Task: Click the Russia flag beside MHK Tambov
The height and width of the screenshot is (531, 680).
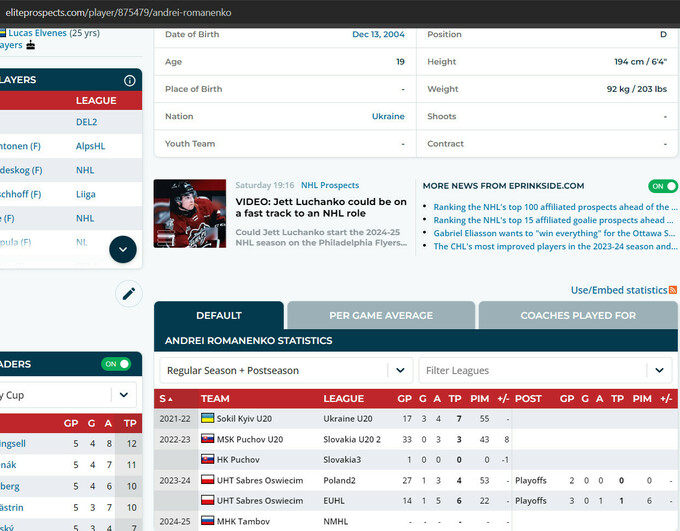Action: (208, 521)
